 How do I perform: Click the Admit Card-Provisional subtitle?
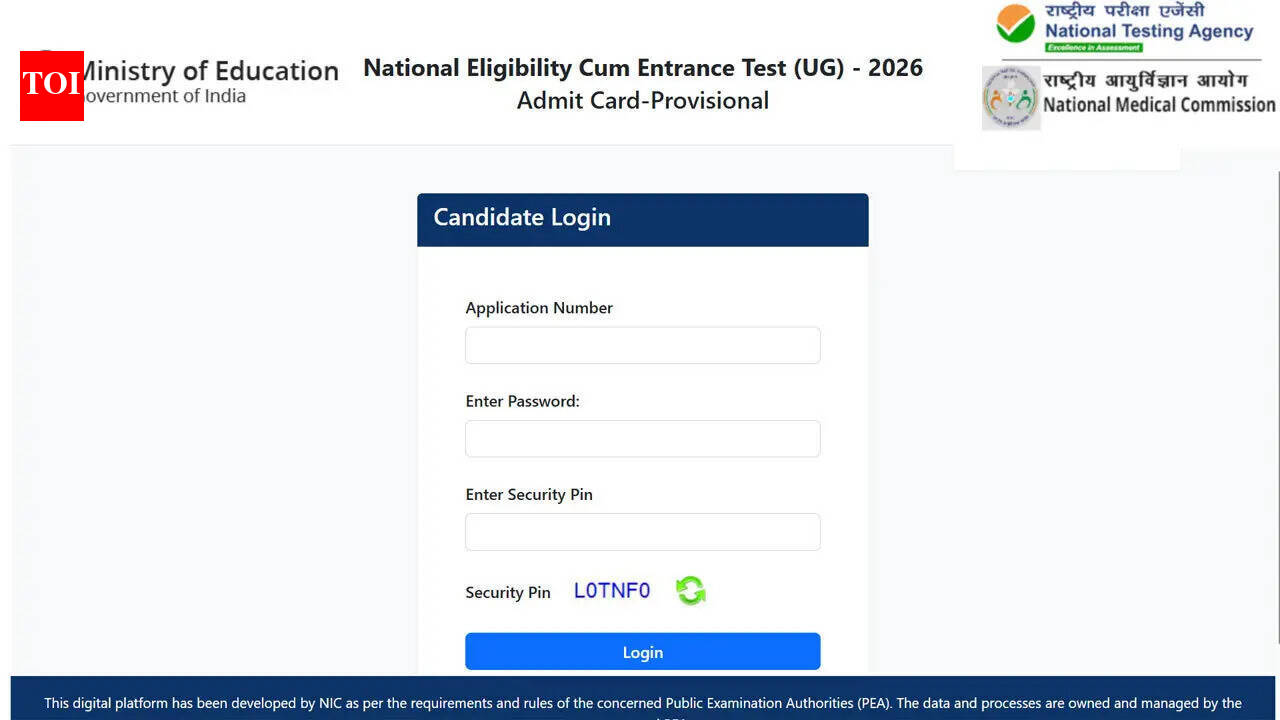pyautogui.click(x=642, y=101)
